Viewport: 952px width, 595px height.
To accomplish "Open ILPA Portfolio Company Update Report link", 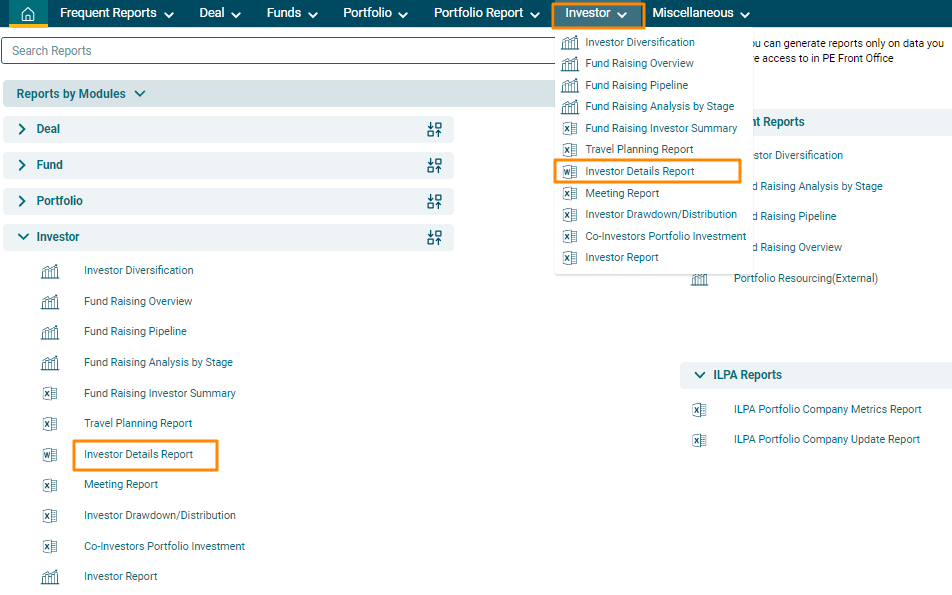I will point(826,440).
